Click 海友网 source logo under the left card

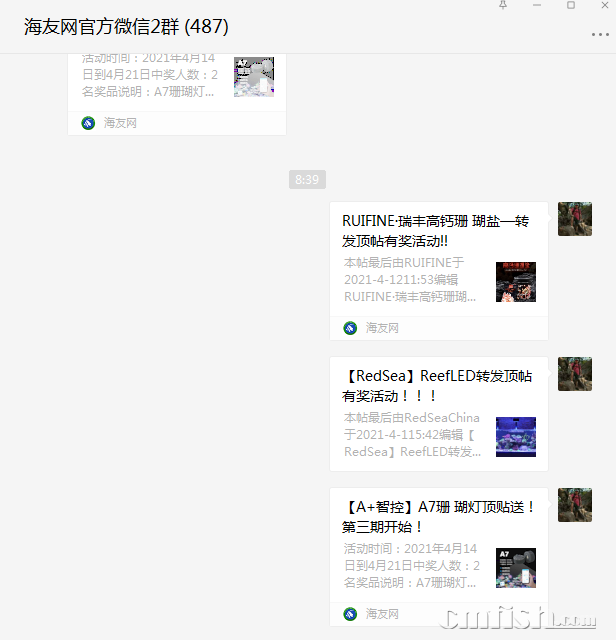click(88, 123)
